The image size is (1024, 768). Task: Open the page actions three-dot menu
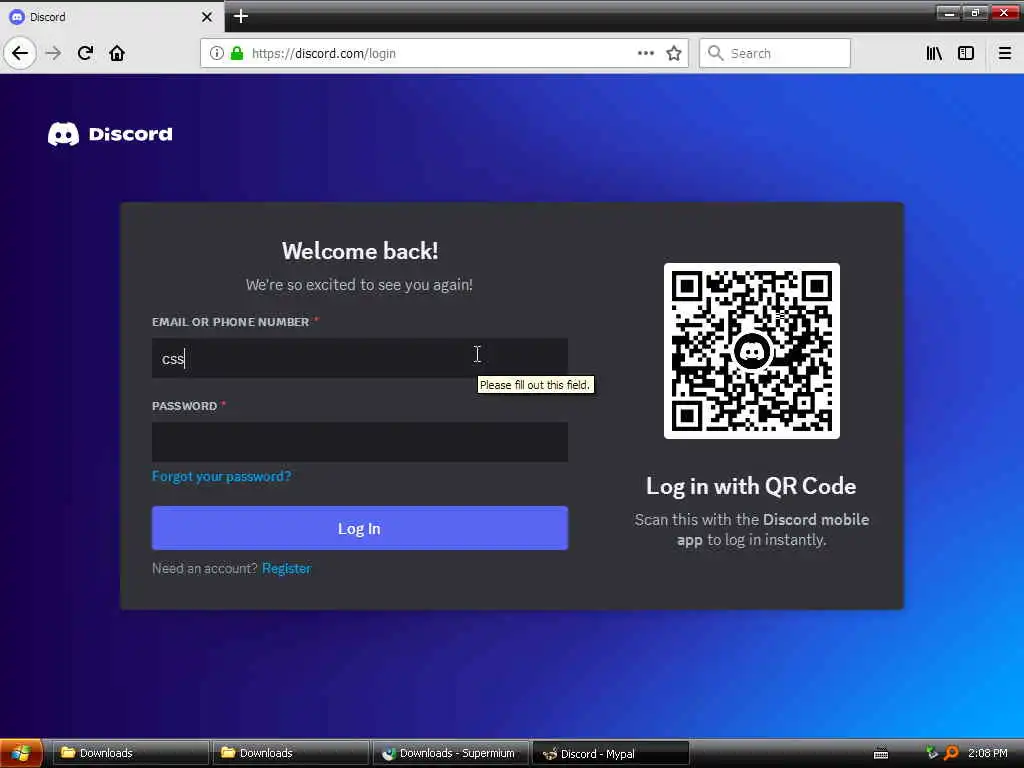pyautogui.click(x=646, y=53)
